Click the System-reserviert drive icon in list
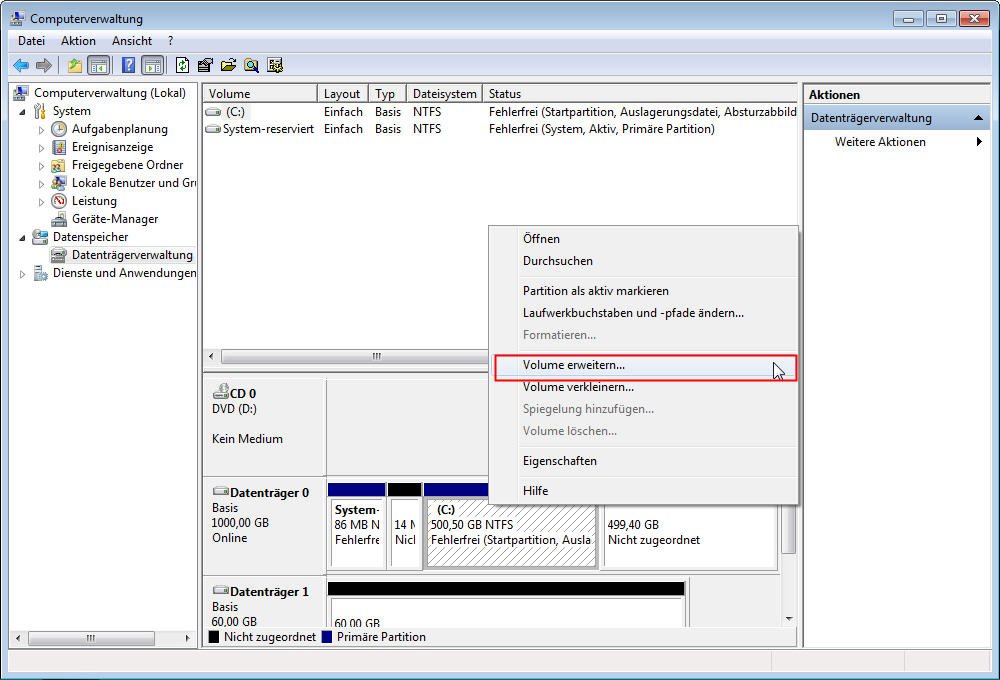 point(213,129)
